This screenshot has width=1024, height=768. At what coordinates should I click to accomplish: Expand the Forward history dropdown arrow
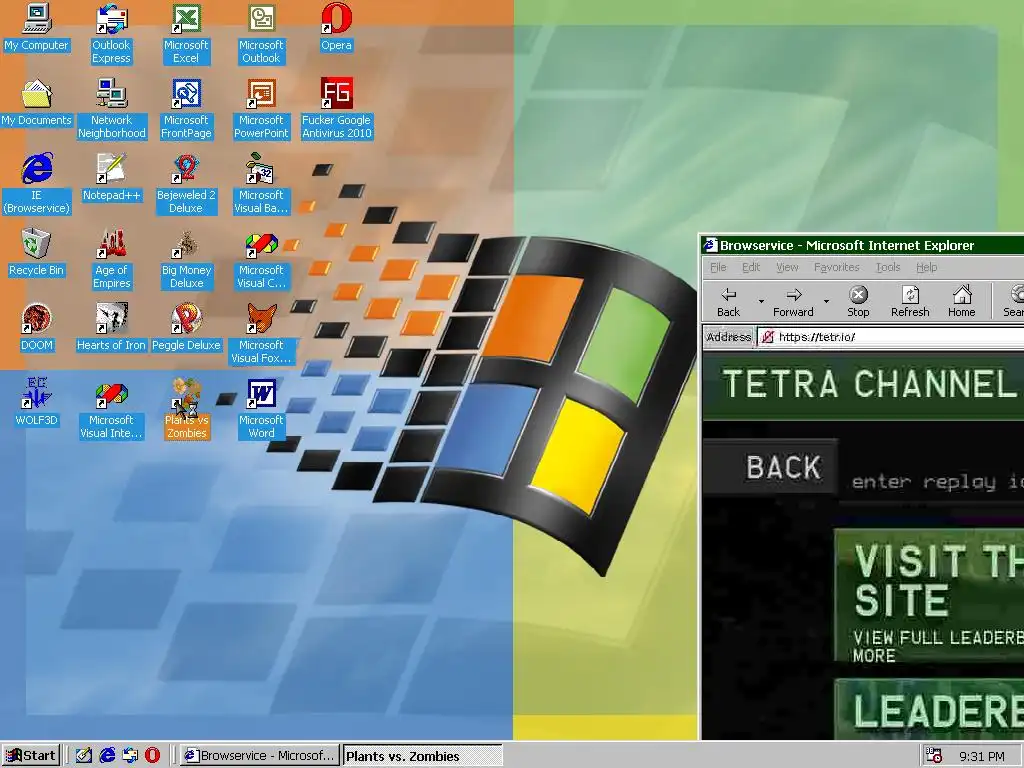tap(826, 302)
